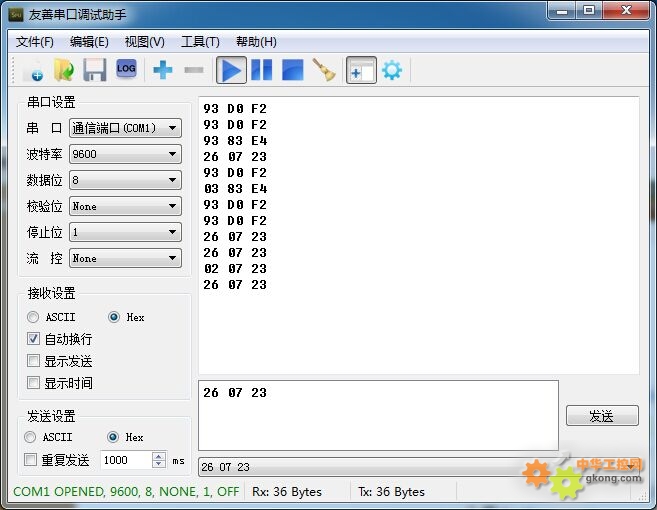Maximize the window

point(589,10)
